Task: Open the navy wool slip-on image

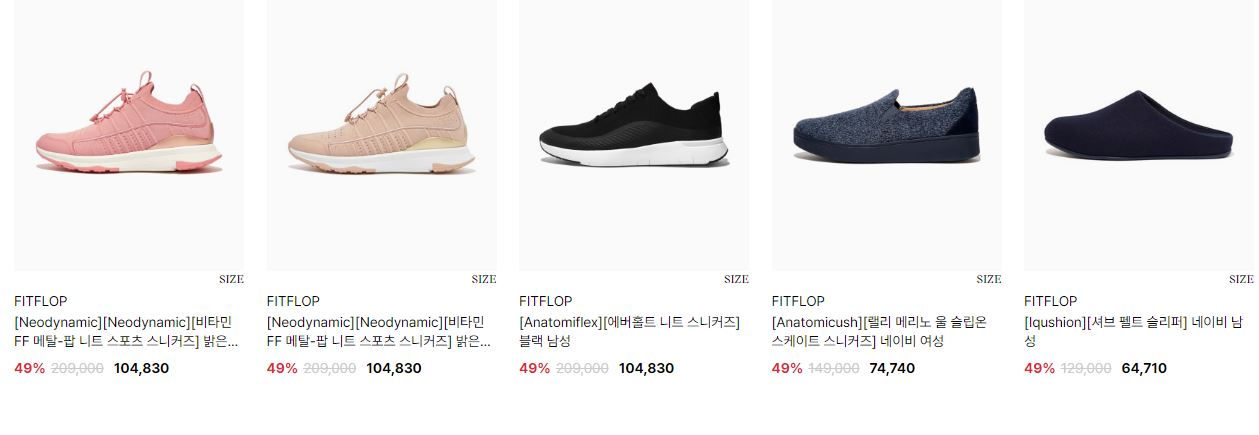Action: [x=886, y=135]
